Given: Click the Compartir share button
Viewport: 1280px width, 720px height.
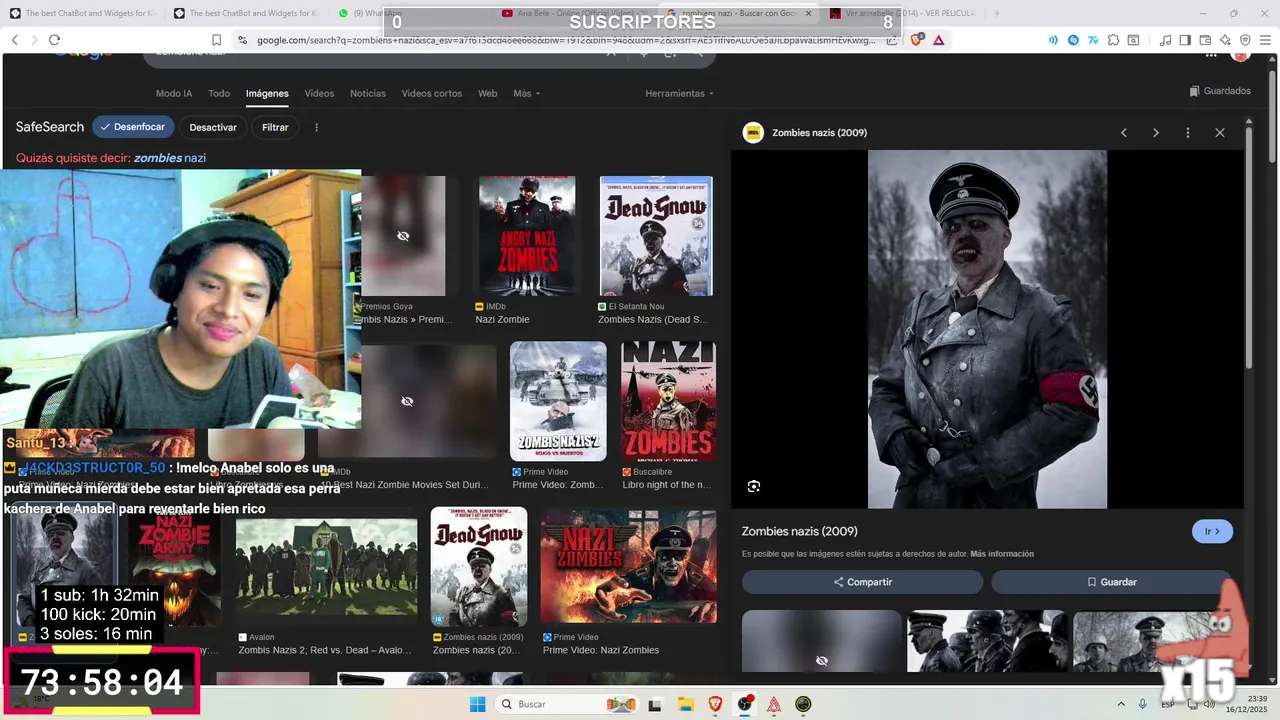Looking at the screenshot, I should click(862, 582).
